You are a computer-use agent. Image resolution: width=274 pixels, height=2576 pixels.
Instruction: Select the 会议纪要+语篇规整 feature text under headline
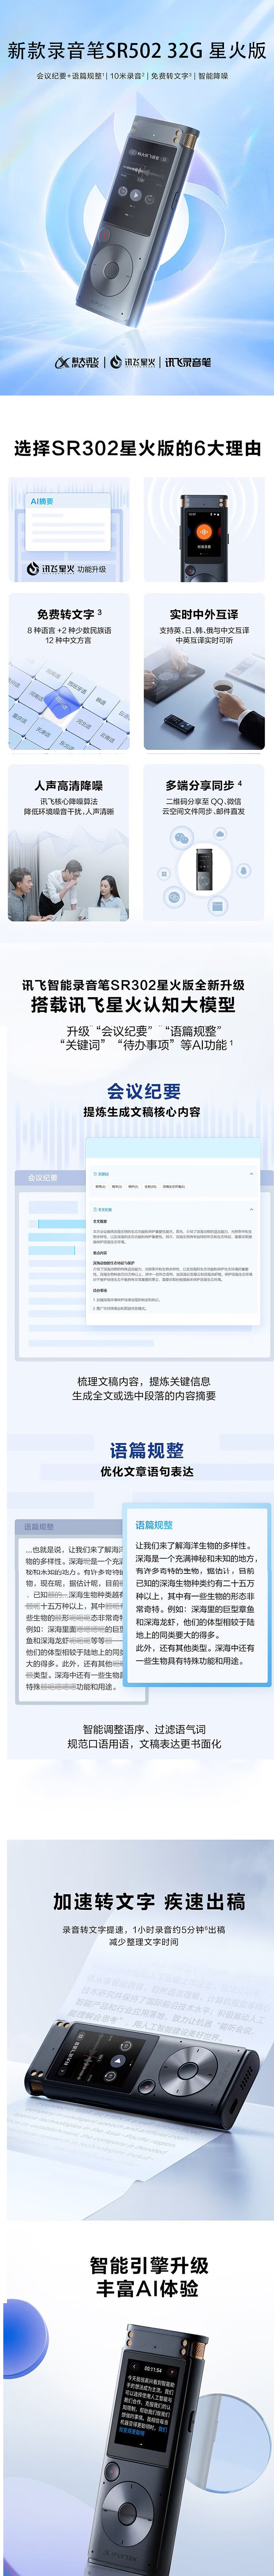(x=70, y=76)
